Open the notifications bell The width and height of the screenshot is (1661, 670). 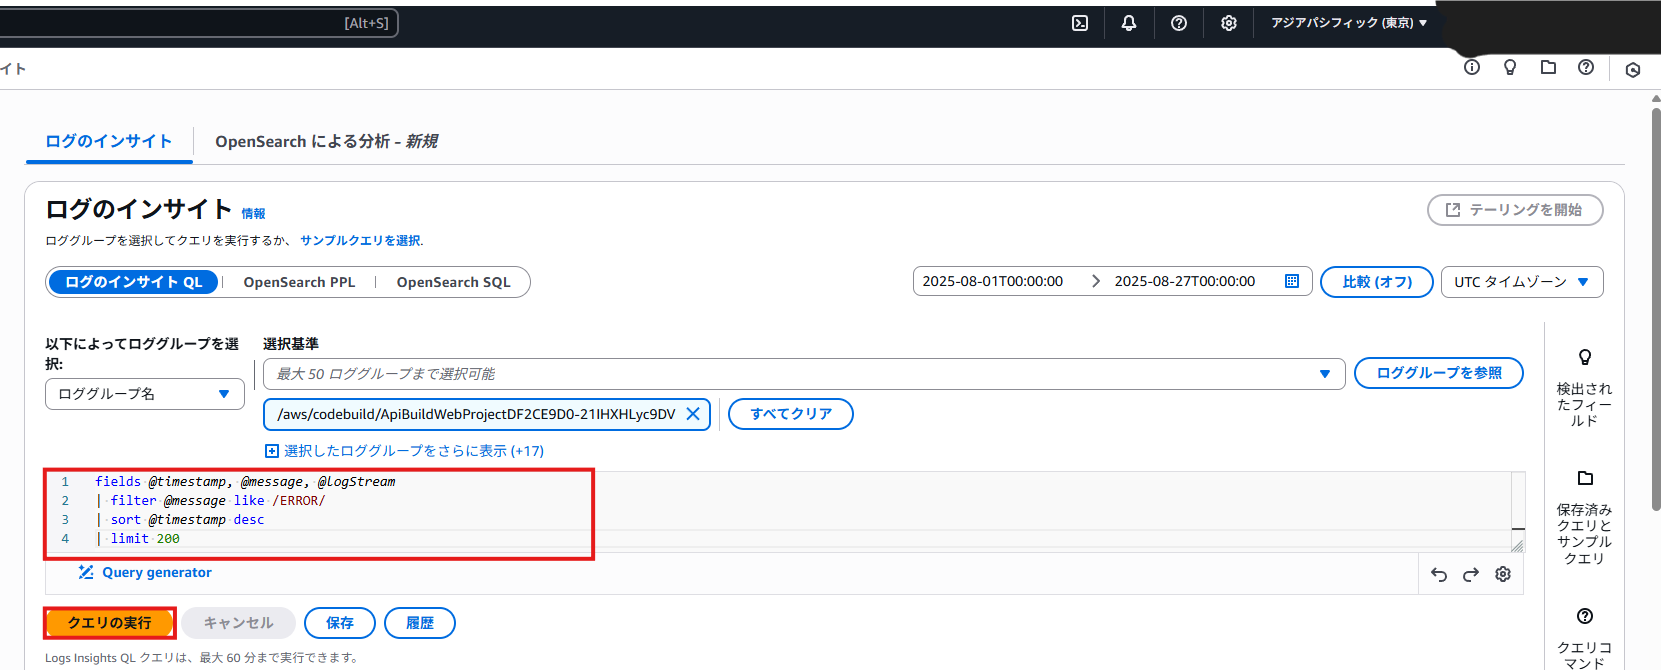[1129, 23]
